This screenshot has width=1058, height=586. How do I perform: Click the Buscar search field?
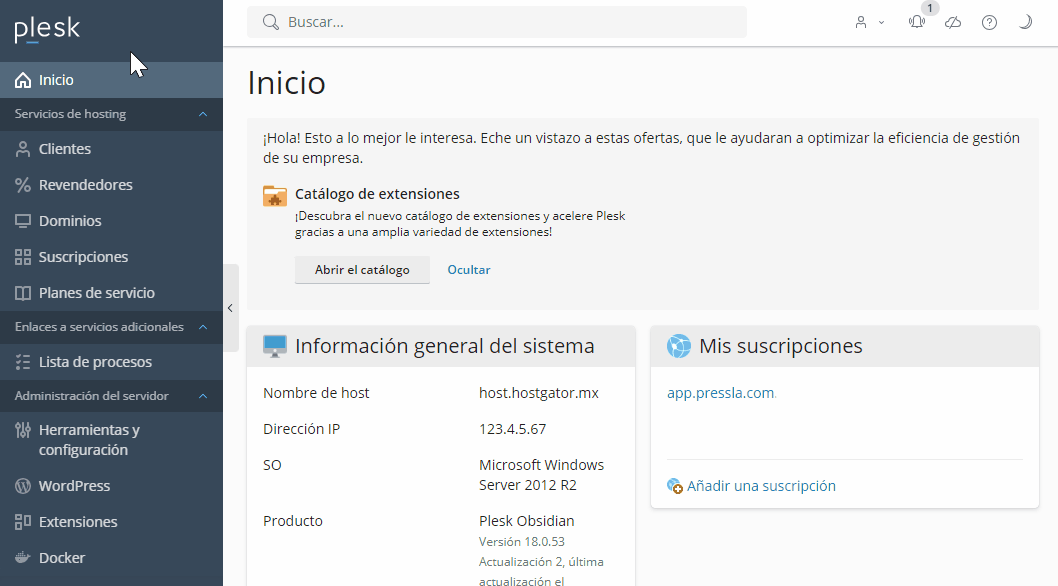click(497, 22)
